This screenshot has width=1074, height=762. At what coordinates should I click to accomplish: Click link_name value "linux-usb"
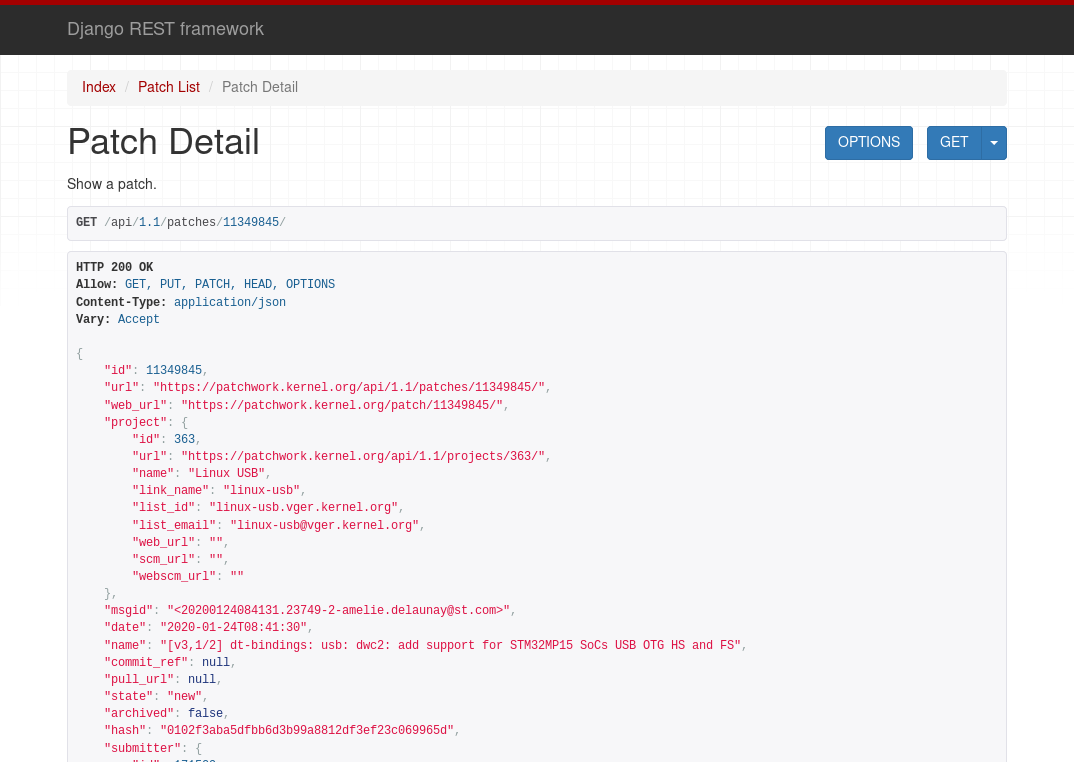point(262,491)
